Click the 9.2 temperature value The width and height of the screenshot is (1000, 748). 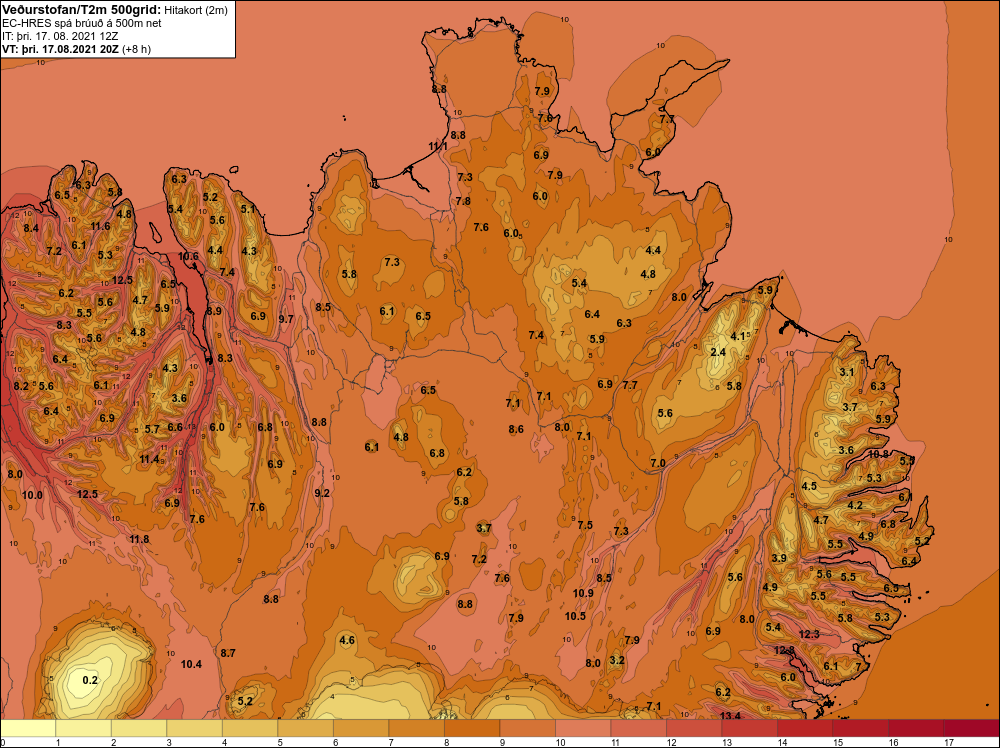(x=322, y=493)
